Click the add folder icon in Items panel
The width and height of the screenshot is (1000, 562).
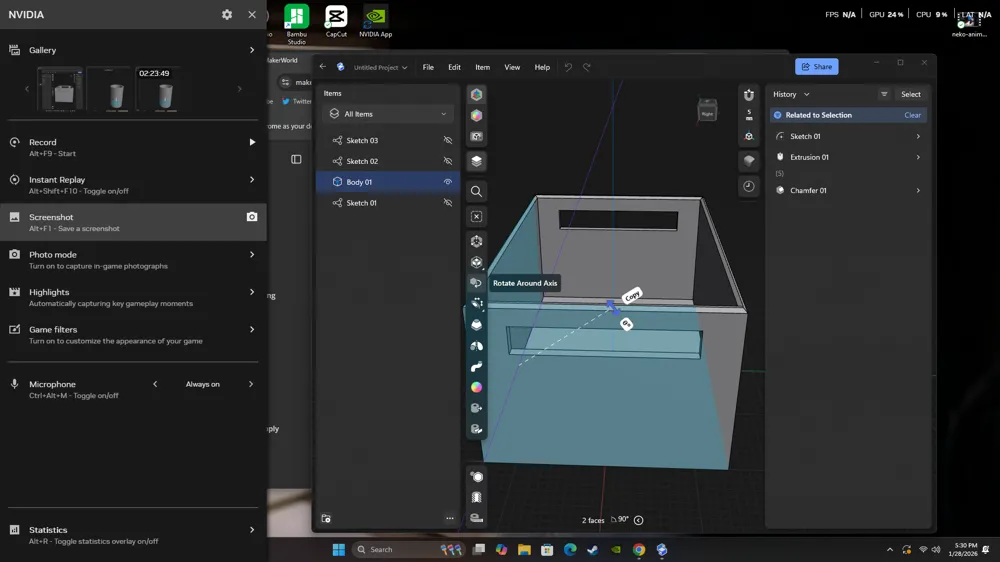point(326,519)
